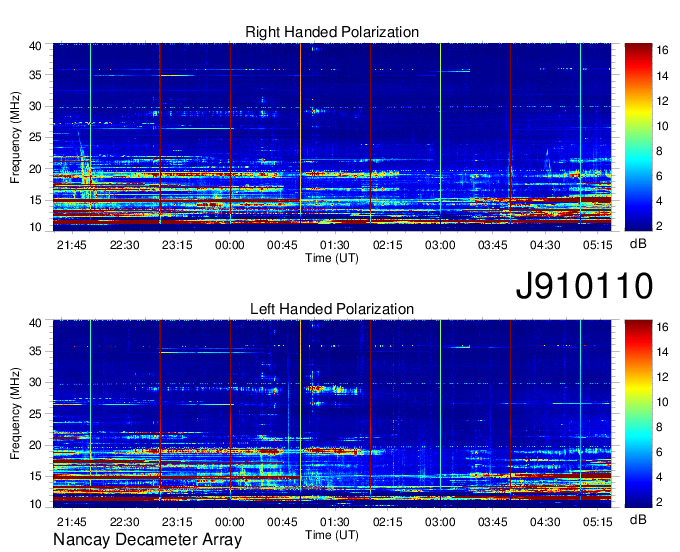Click 10 MHz tick on Left Handed frequency axis
This screenshot has height=552, width=680.
coord(35,504)
